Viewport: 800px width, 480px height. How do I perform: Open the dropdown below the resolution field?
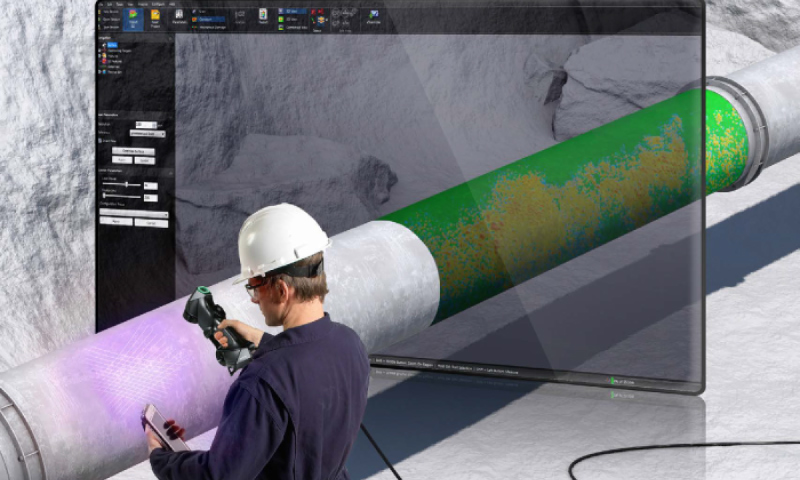(x=147, y=133)
